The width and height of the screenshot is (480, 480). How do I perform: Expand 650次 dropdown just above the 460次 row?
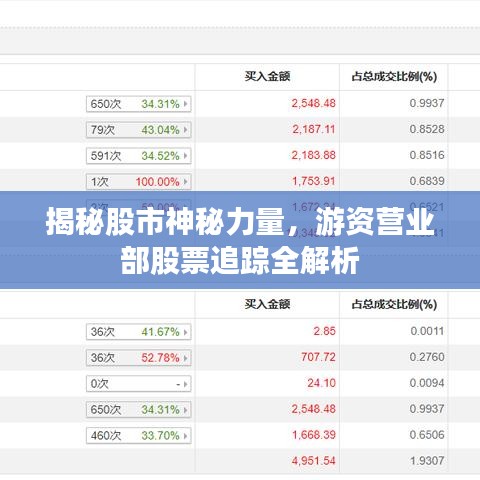pyautogui.click(x=138, y=409)
